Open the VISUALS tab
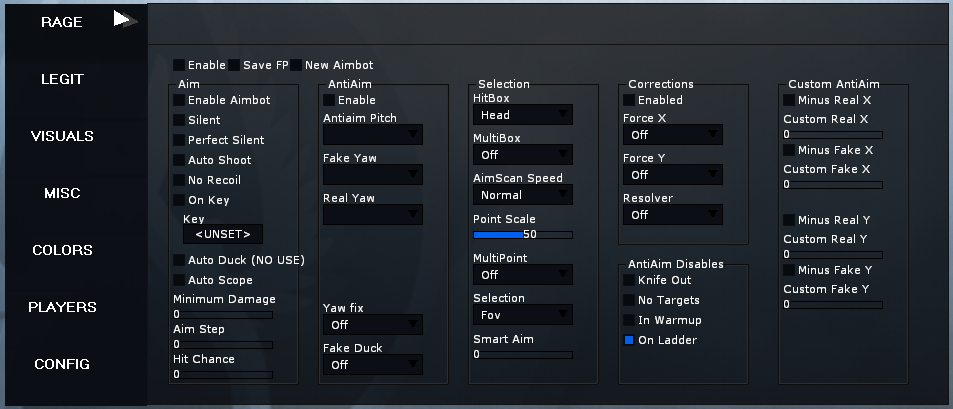This screenshot has height=409, width=953. point(62,136)
